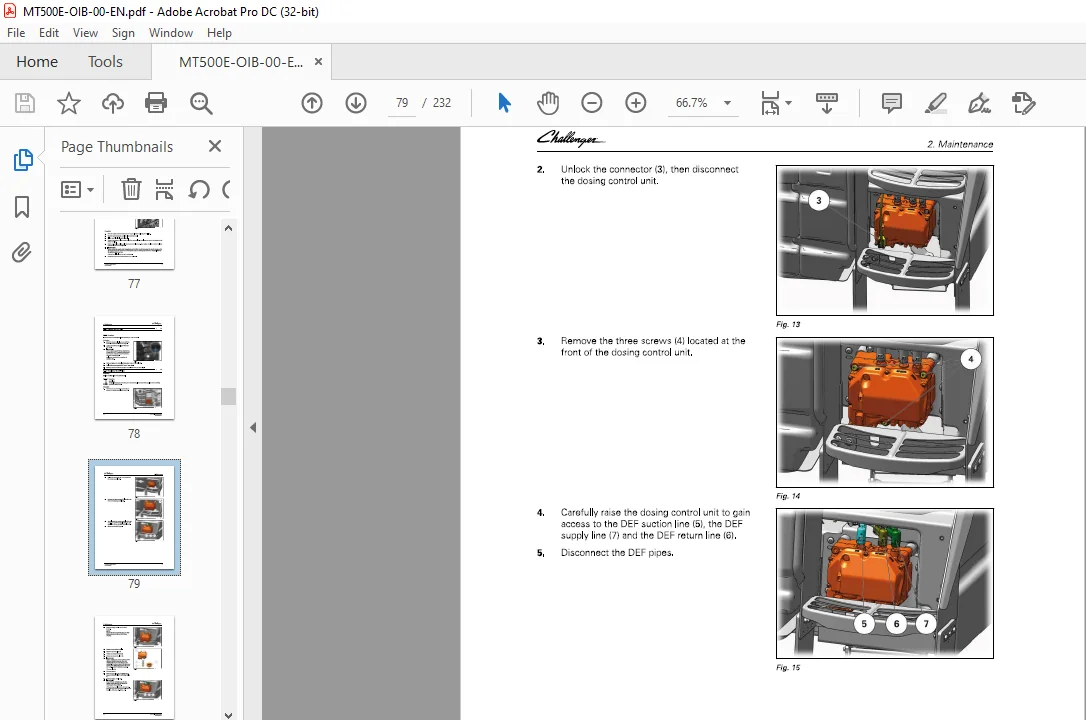1086x720 pixels.
Task: Select the MT500E-OIB-00-E... document tab
Action: 240,62
